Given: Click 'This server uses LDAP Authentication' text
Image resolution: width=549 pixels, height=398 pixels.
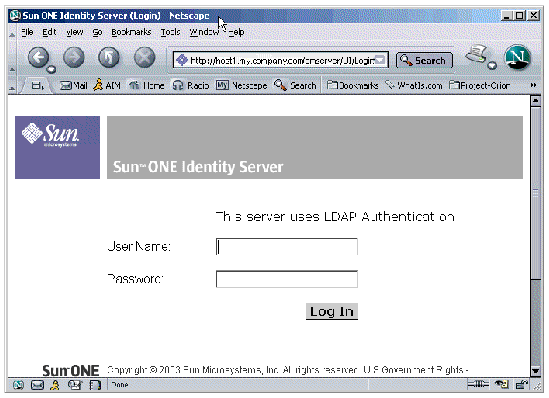Looking at the screenshot, I should click(335, 217).
